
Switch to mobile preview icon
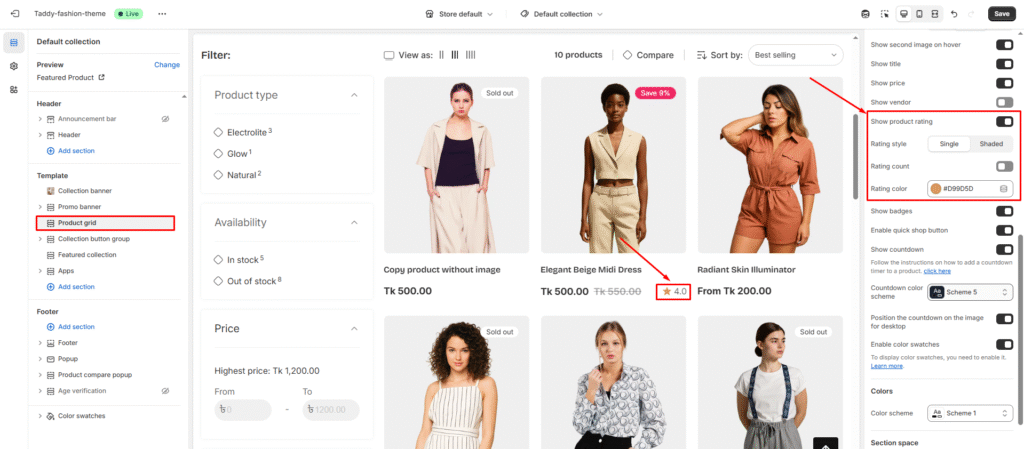coord(920,14)
